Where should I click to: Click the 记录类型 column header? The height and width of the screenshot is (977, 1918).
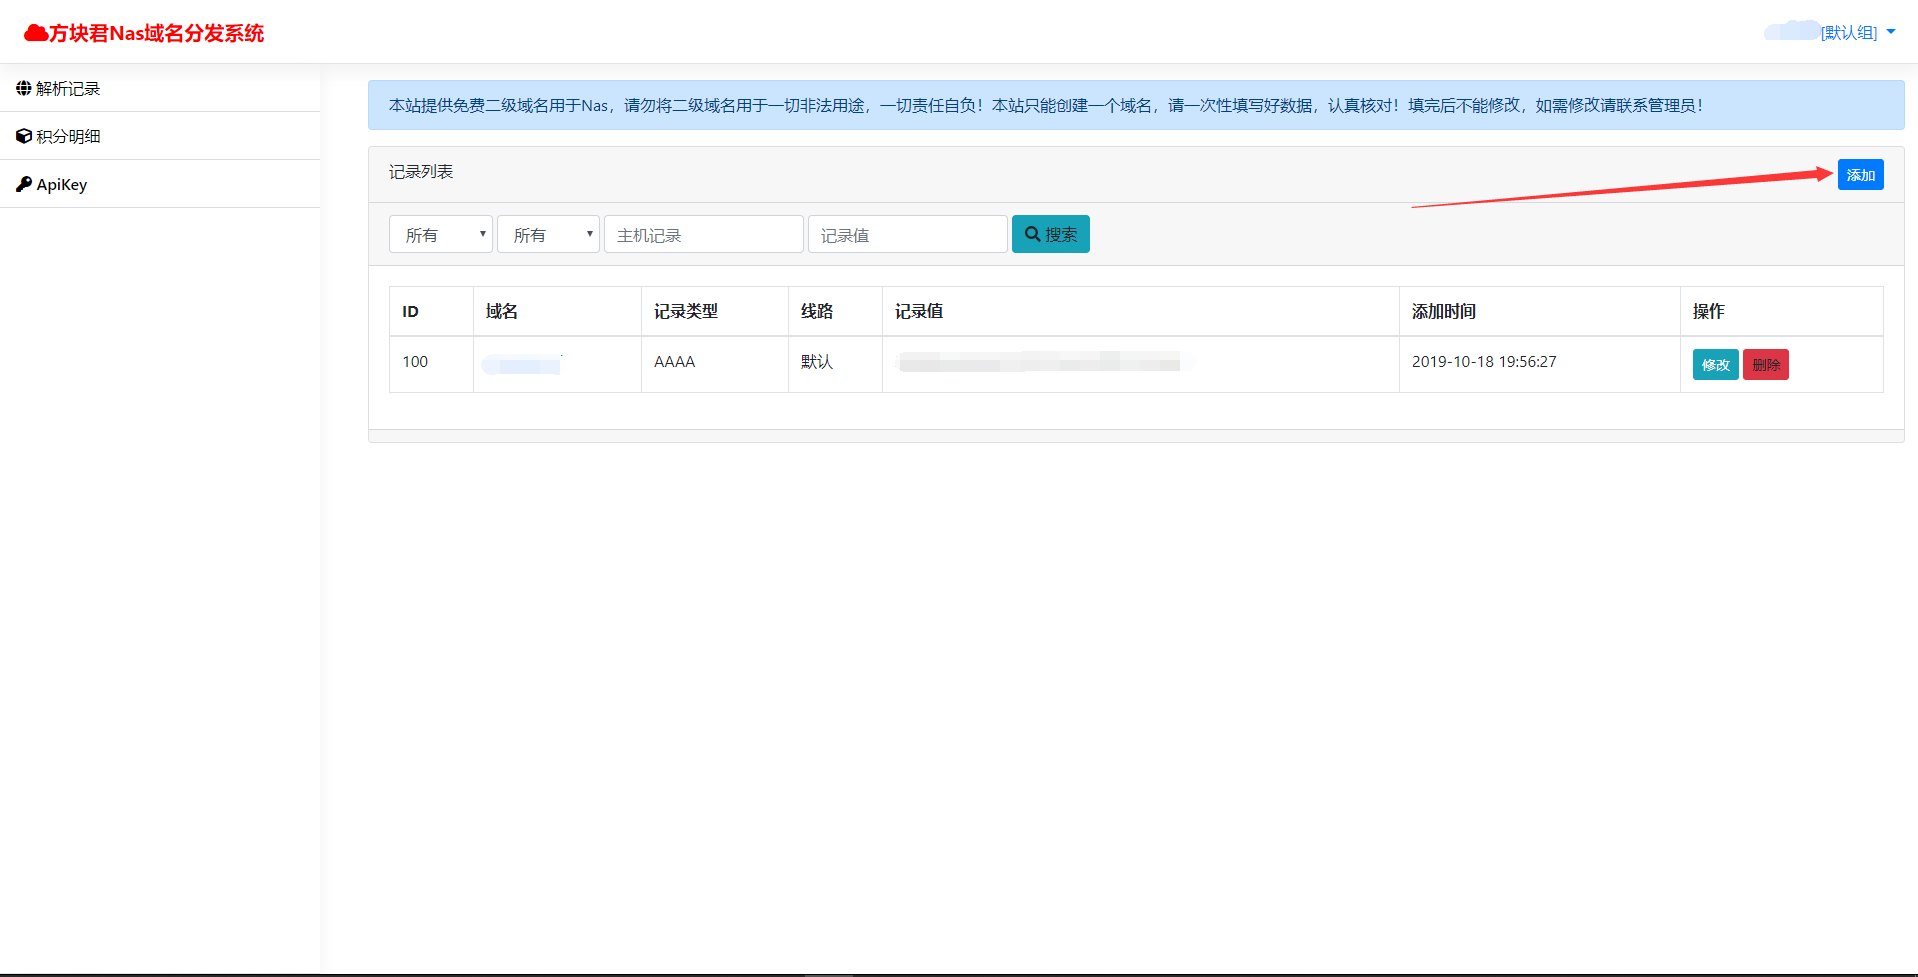[x=685, y=312]
